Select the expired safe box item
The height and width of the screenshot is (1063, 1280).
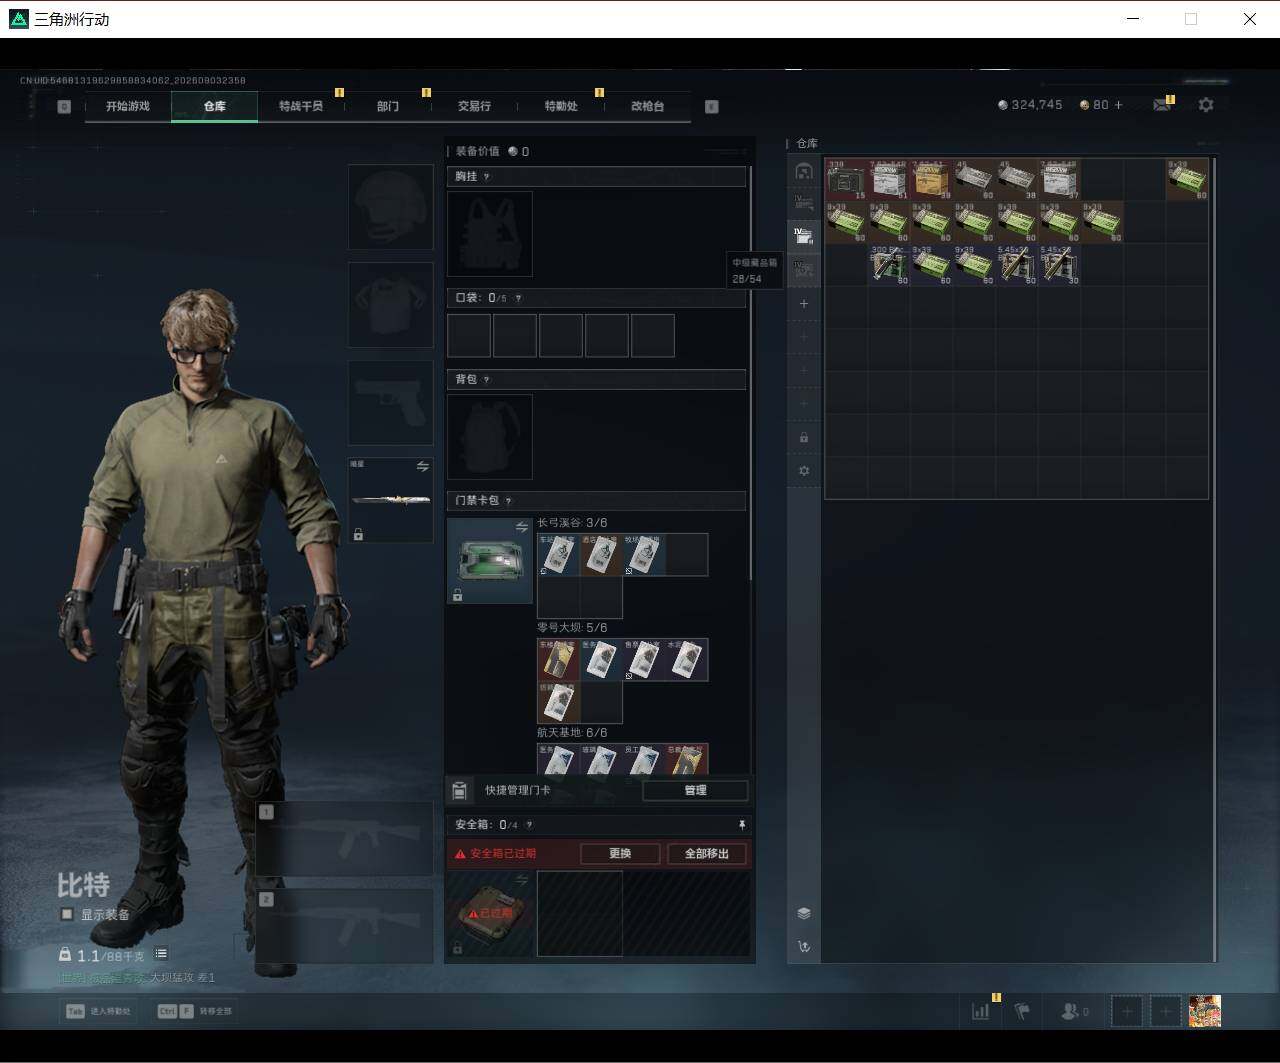click(x=490, y=913)
